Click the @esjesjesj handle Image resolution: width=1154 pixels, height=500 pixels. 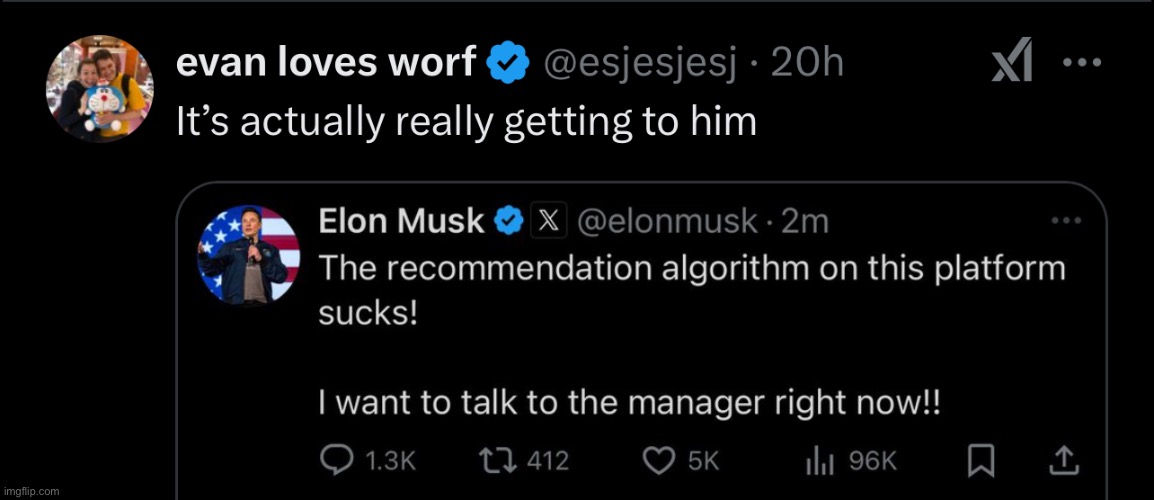tap(640, 64)
